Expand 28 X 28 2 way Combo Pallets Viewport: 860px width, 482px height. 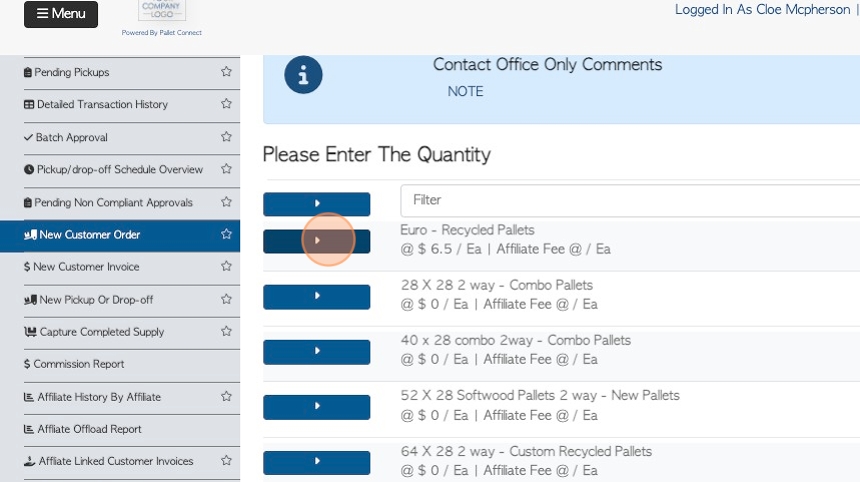click(317, 296)
